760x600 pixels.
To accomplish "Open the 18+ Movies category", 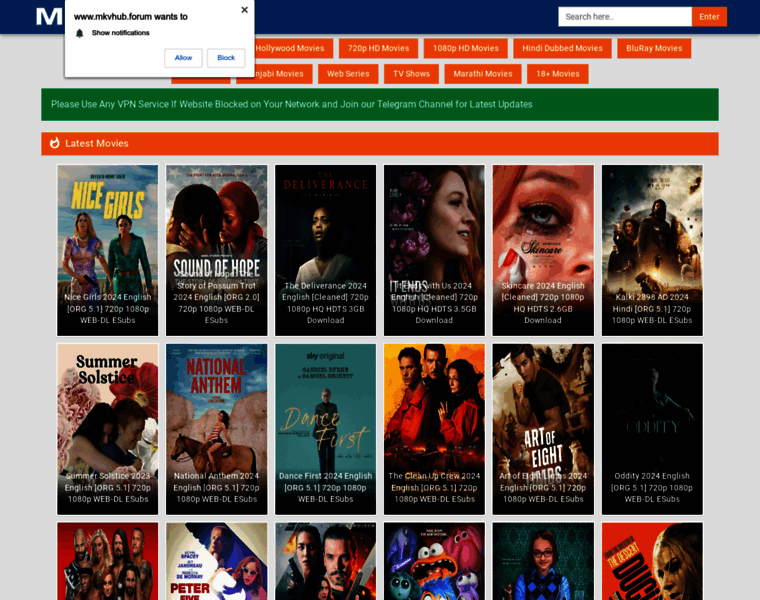I will tap(558, 74).
